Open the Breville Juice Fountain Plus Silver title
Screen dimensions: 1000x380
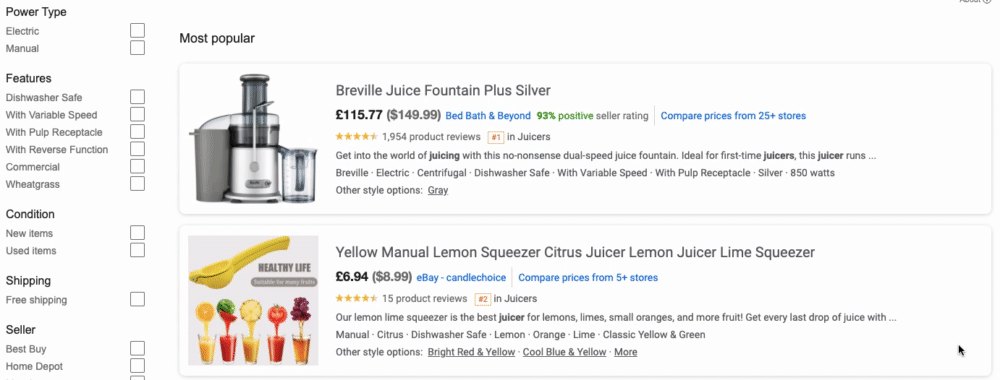tap(443, 90)
